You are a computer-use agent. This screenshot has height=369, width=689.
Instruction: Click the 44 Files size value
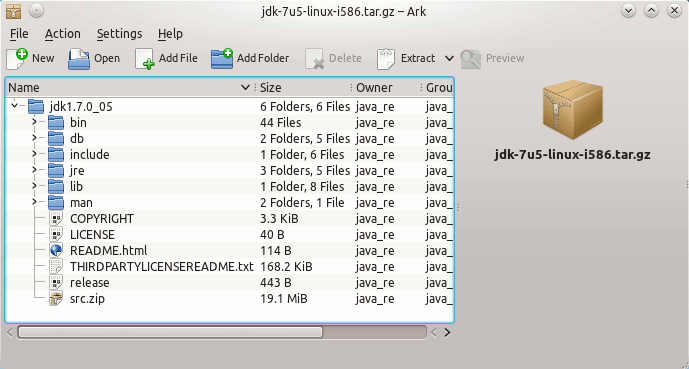coord(281,123)
